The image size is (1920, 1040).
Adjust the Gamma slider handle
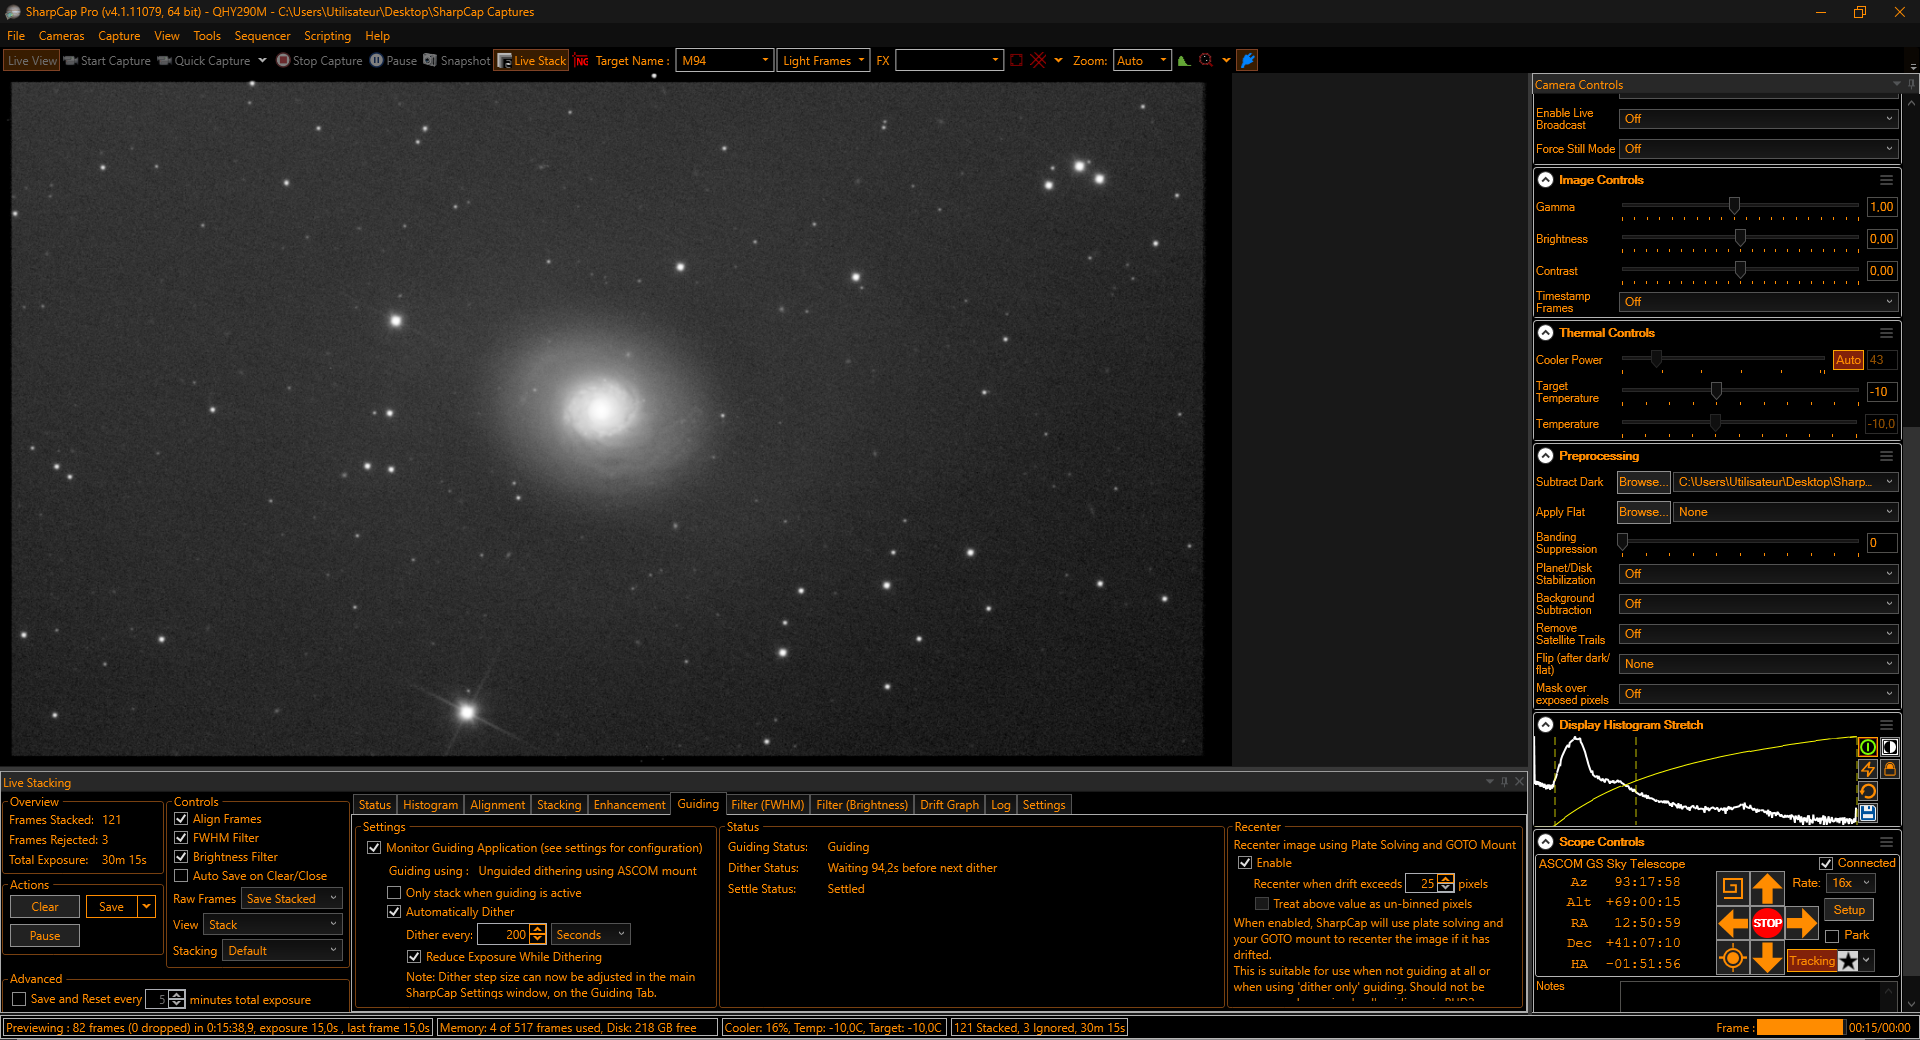tap(1734, 206)
